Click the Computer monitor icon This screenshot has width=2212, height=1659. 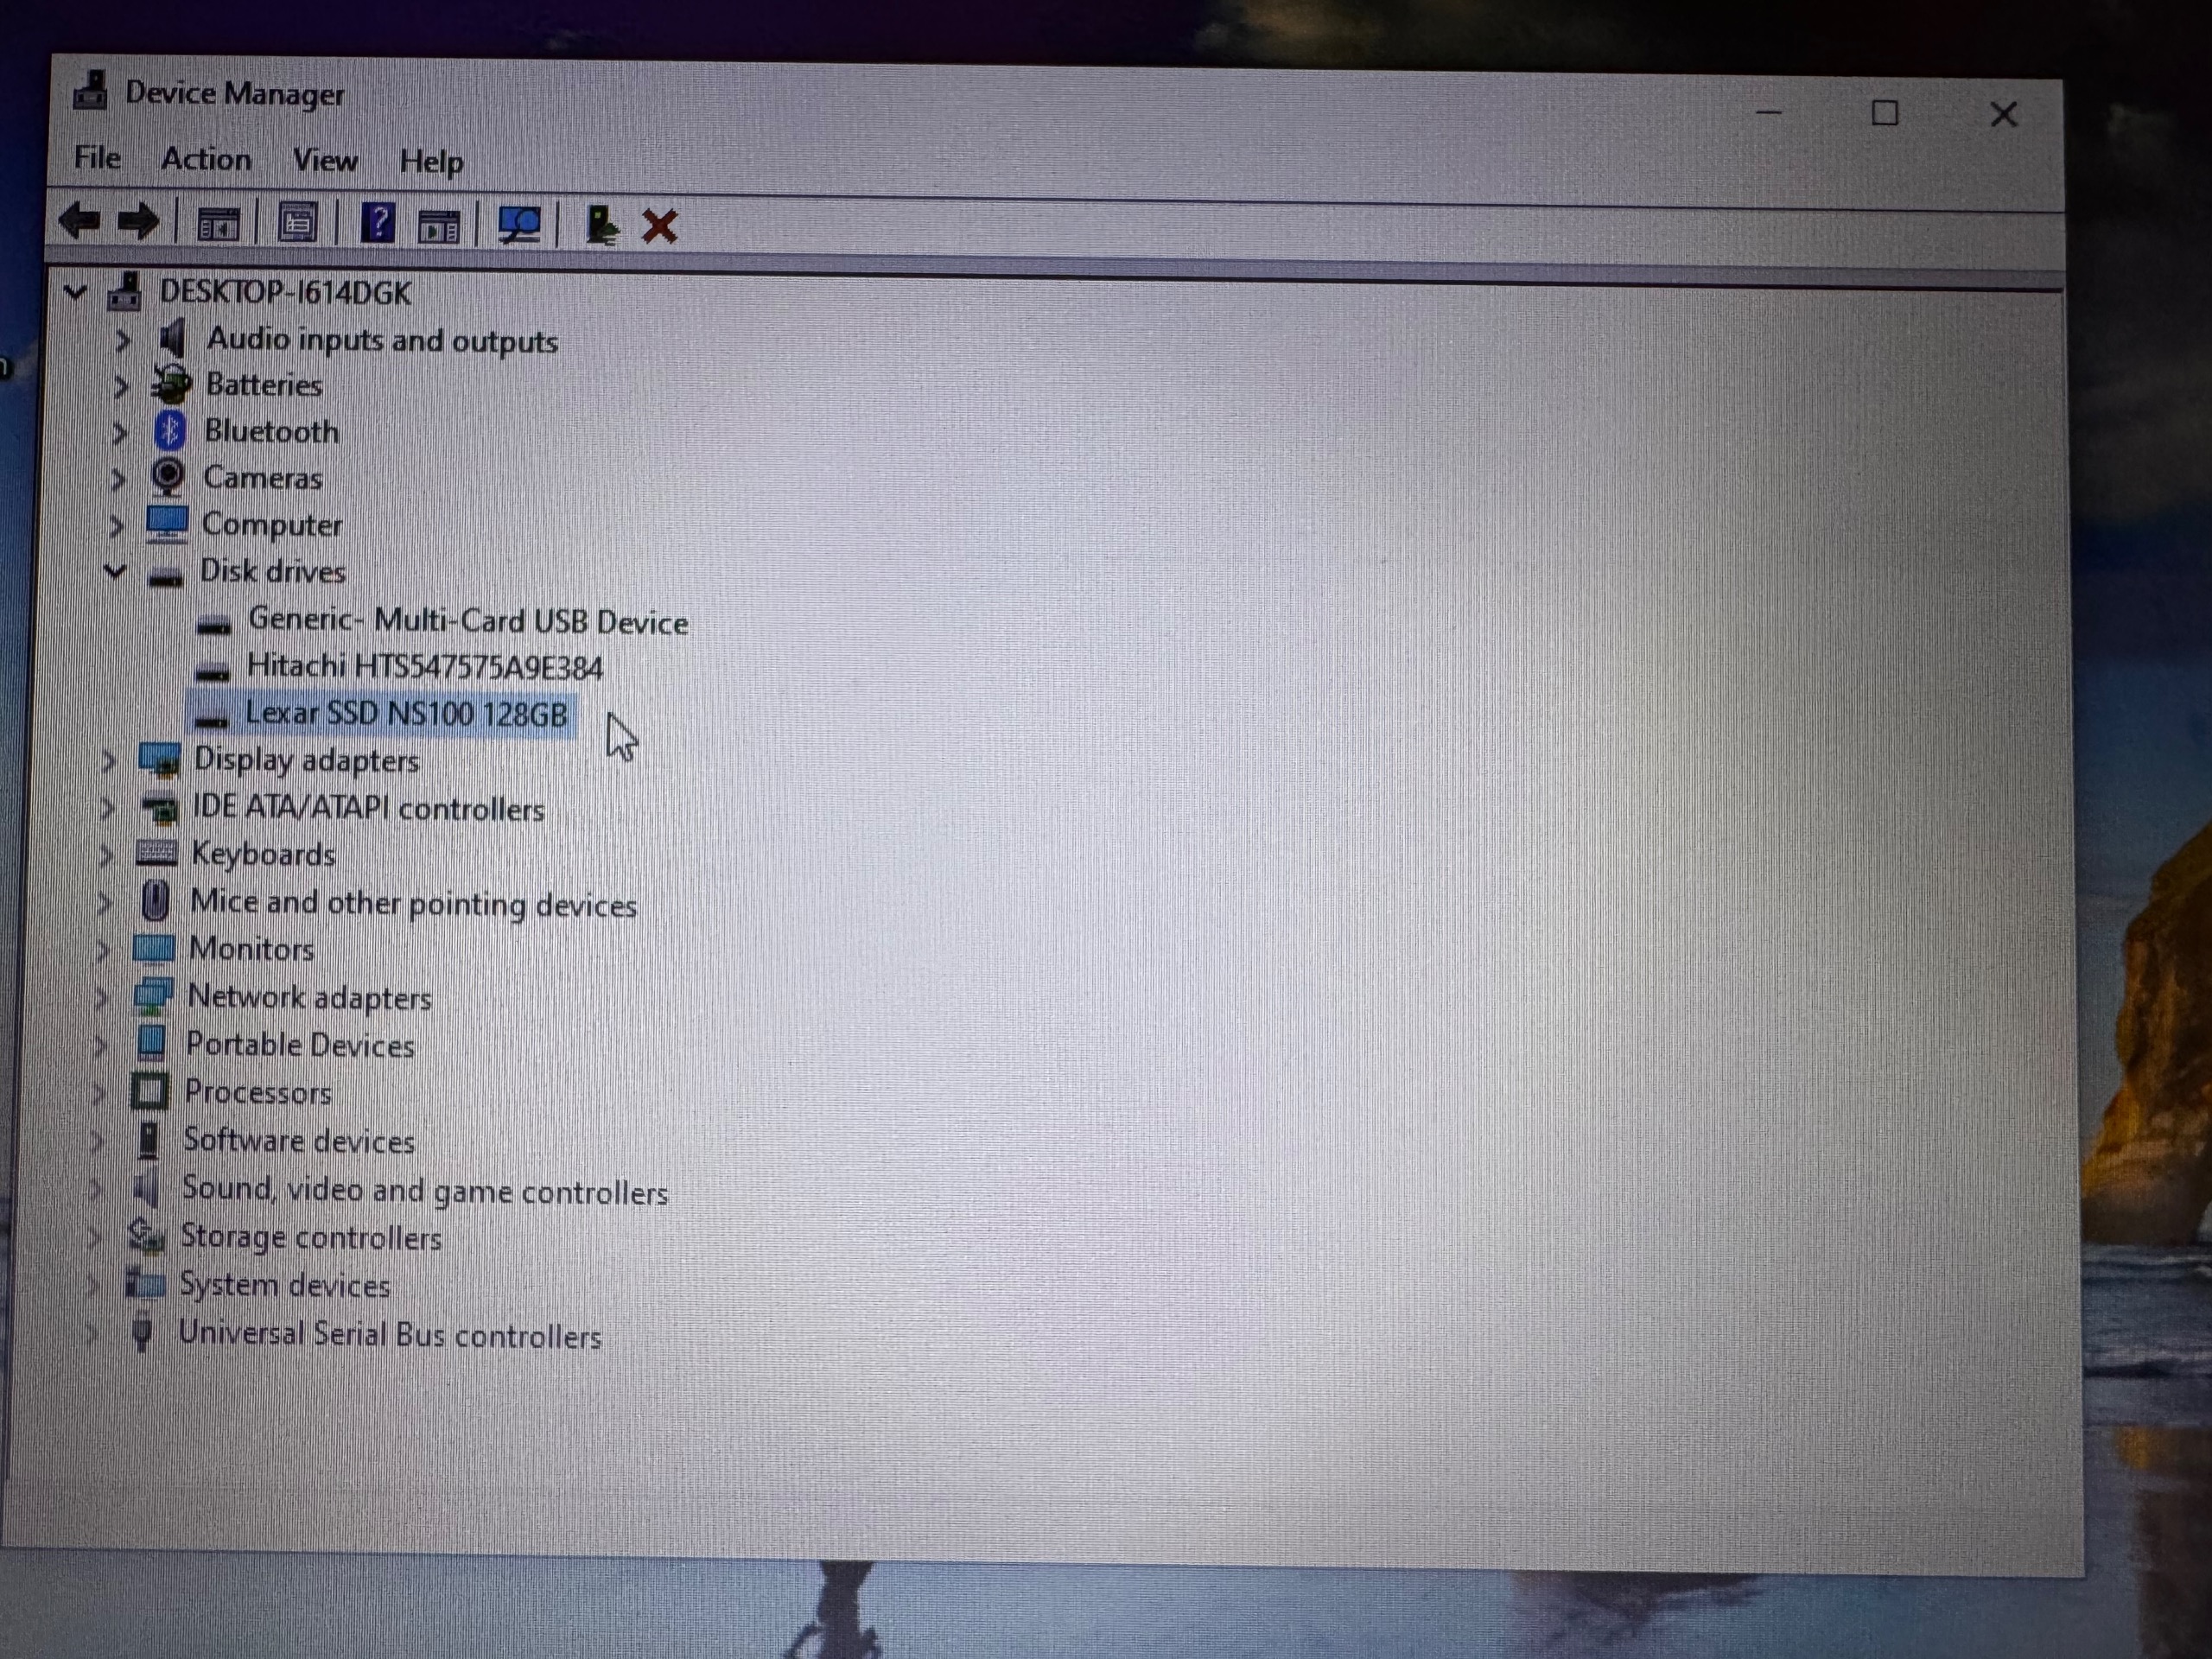166,523
